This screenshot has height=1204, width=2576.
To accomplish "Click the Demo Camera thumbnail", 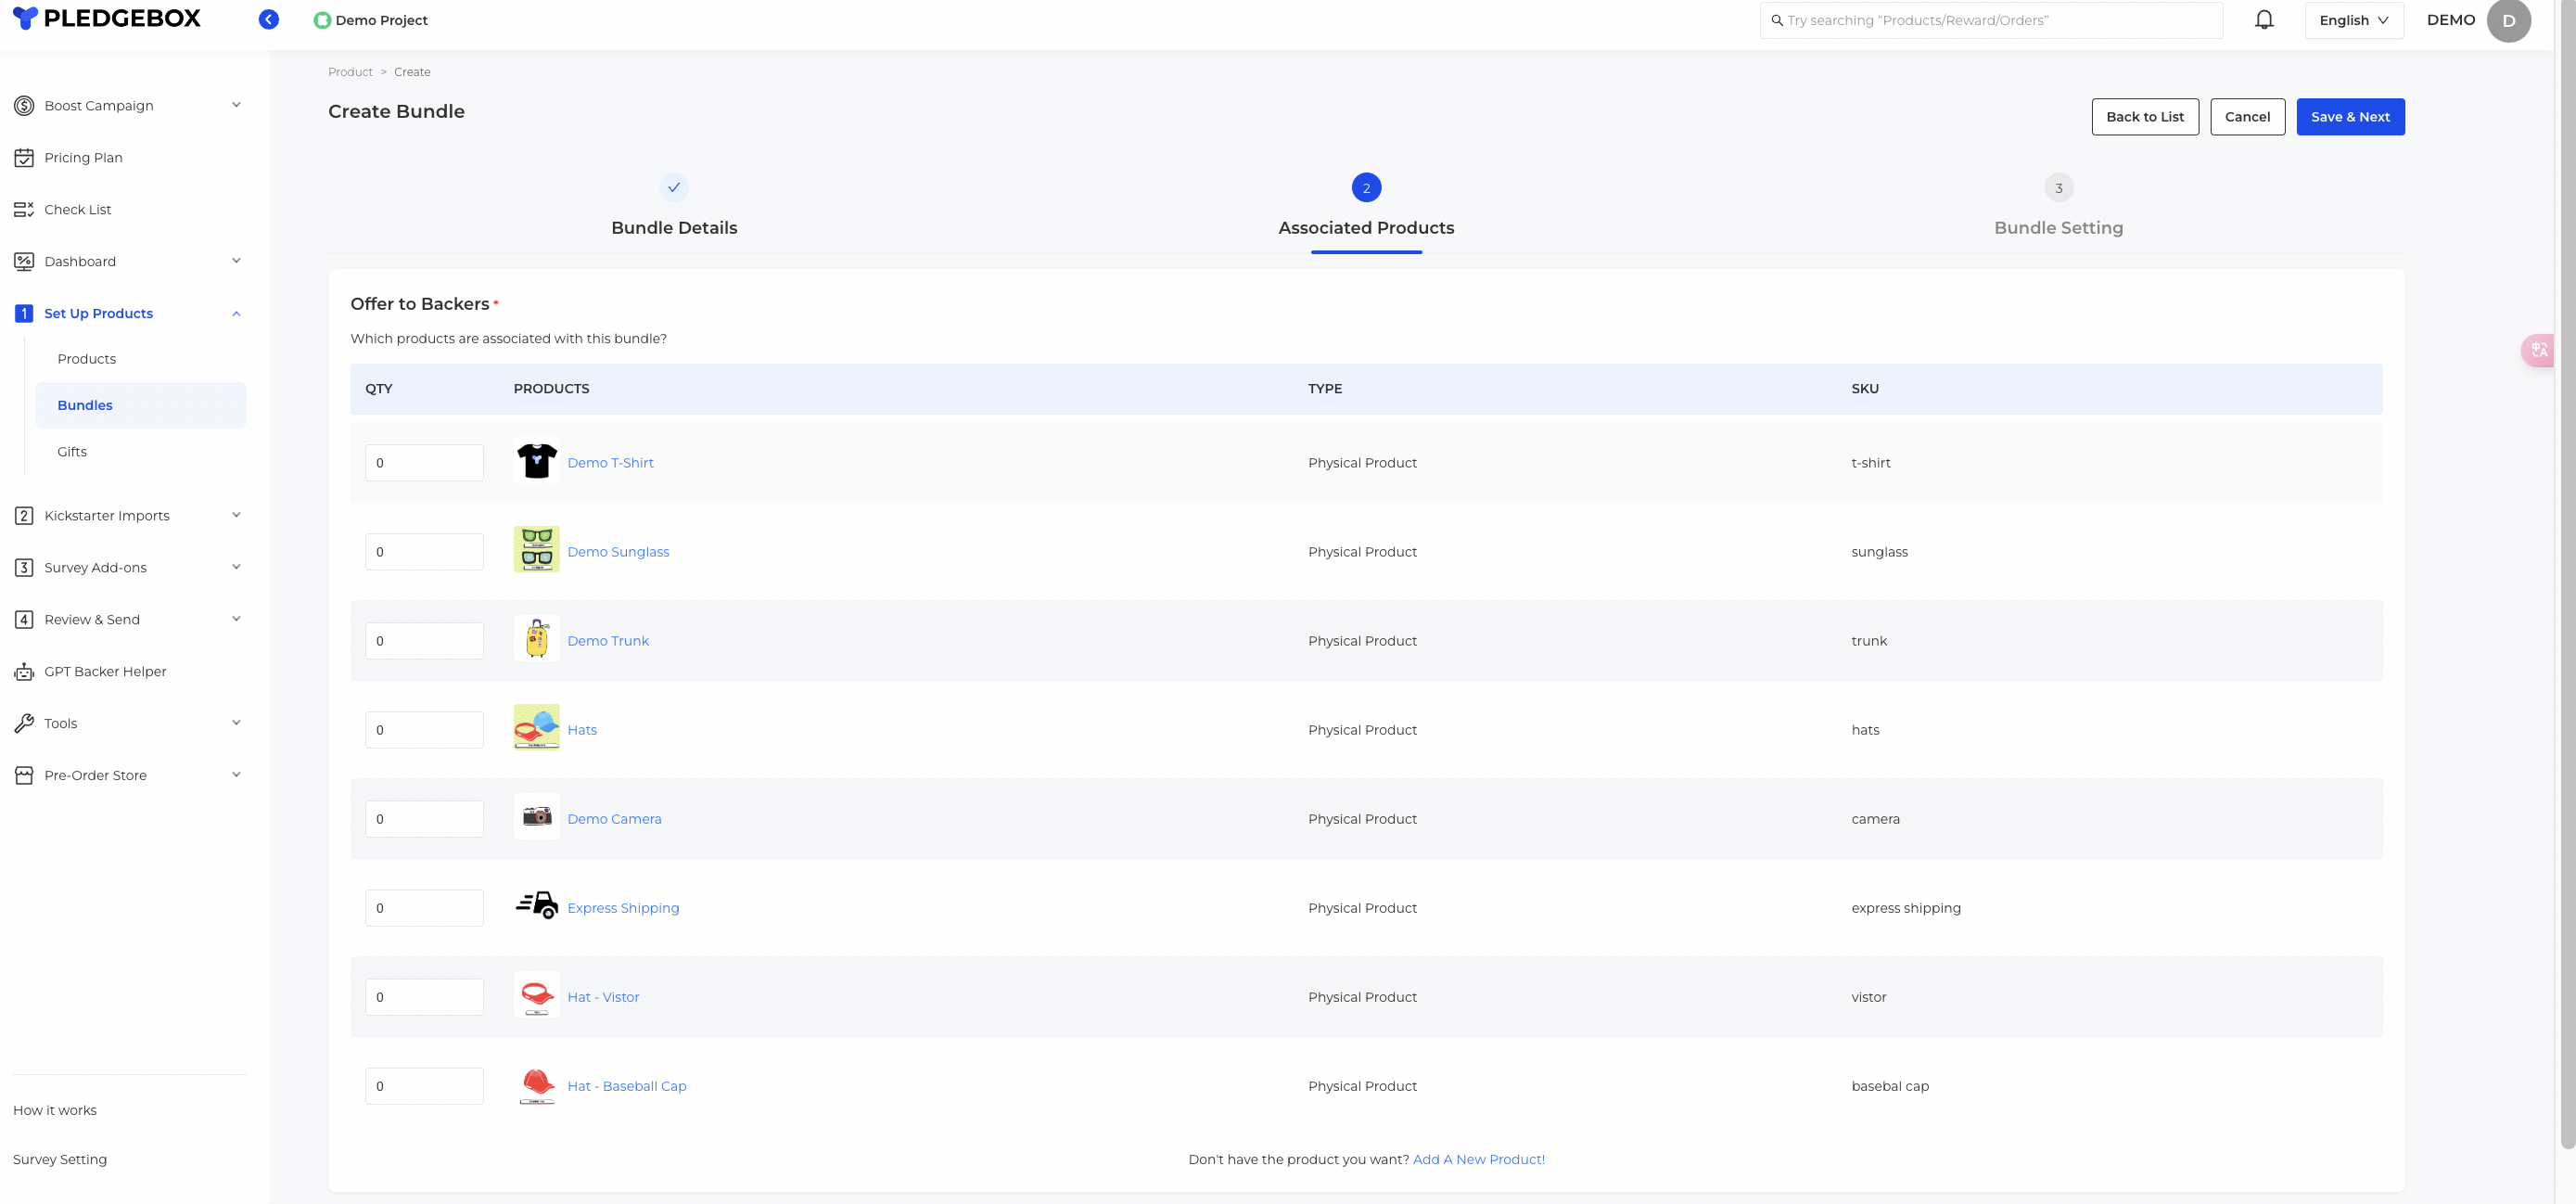I will pos(537,816).
